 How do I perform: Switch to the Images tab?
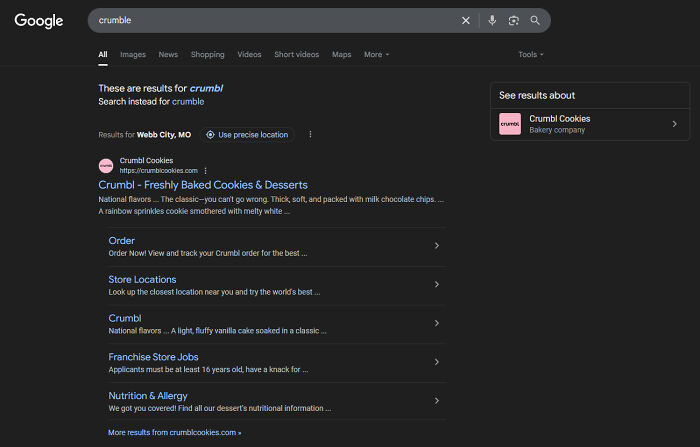[133, 54]
